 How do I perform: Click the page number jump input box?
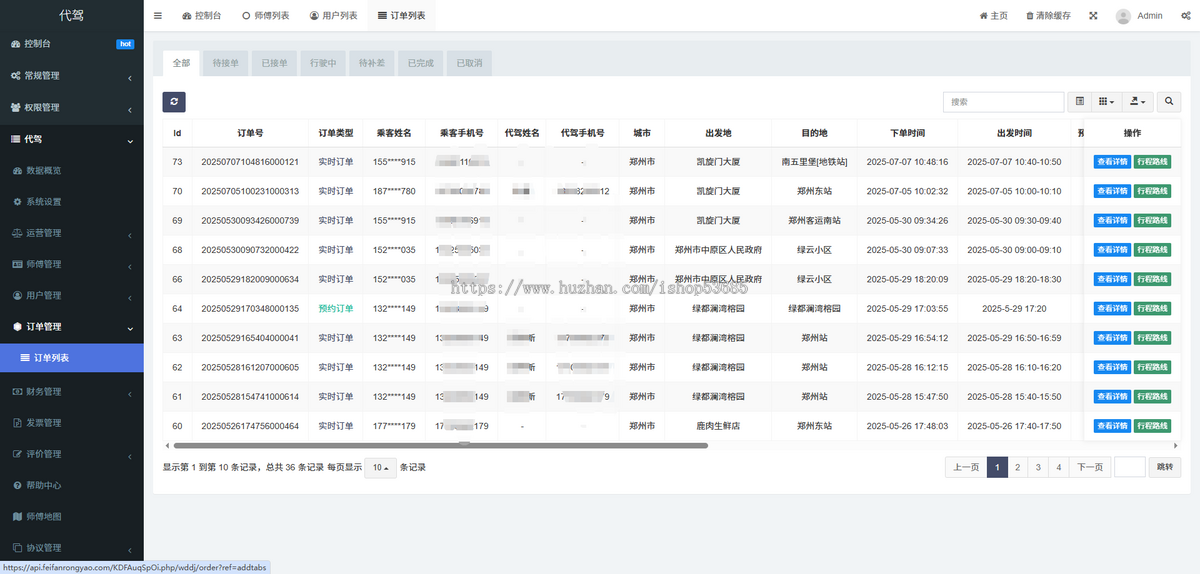pyautogui.click(x=1130, y=467)
